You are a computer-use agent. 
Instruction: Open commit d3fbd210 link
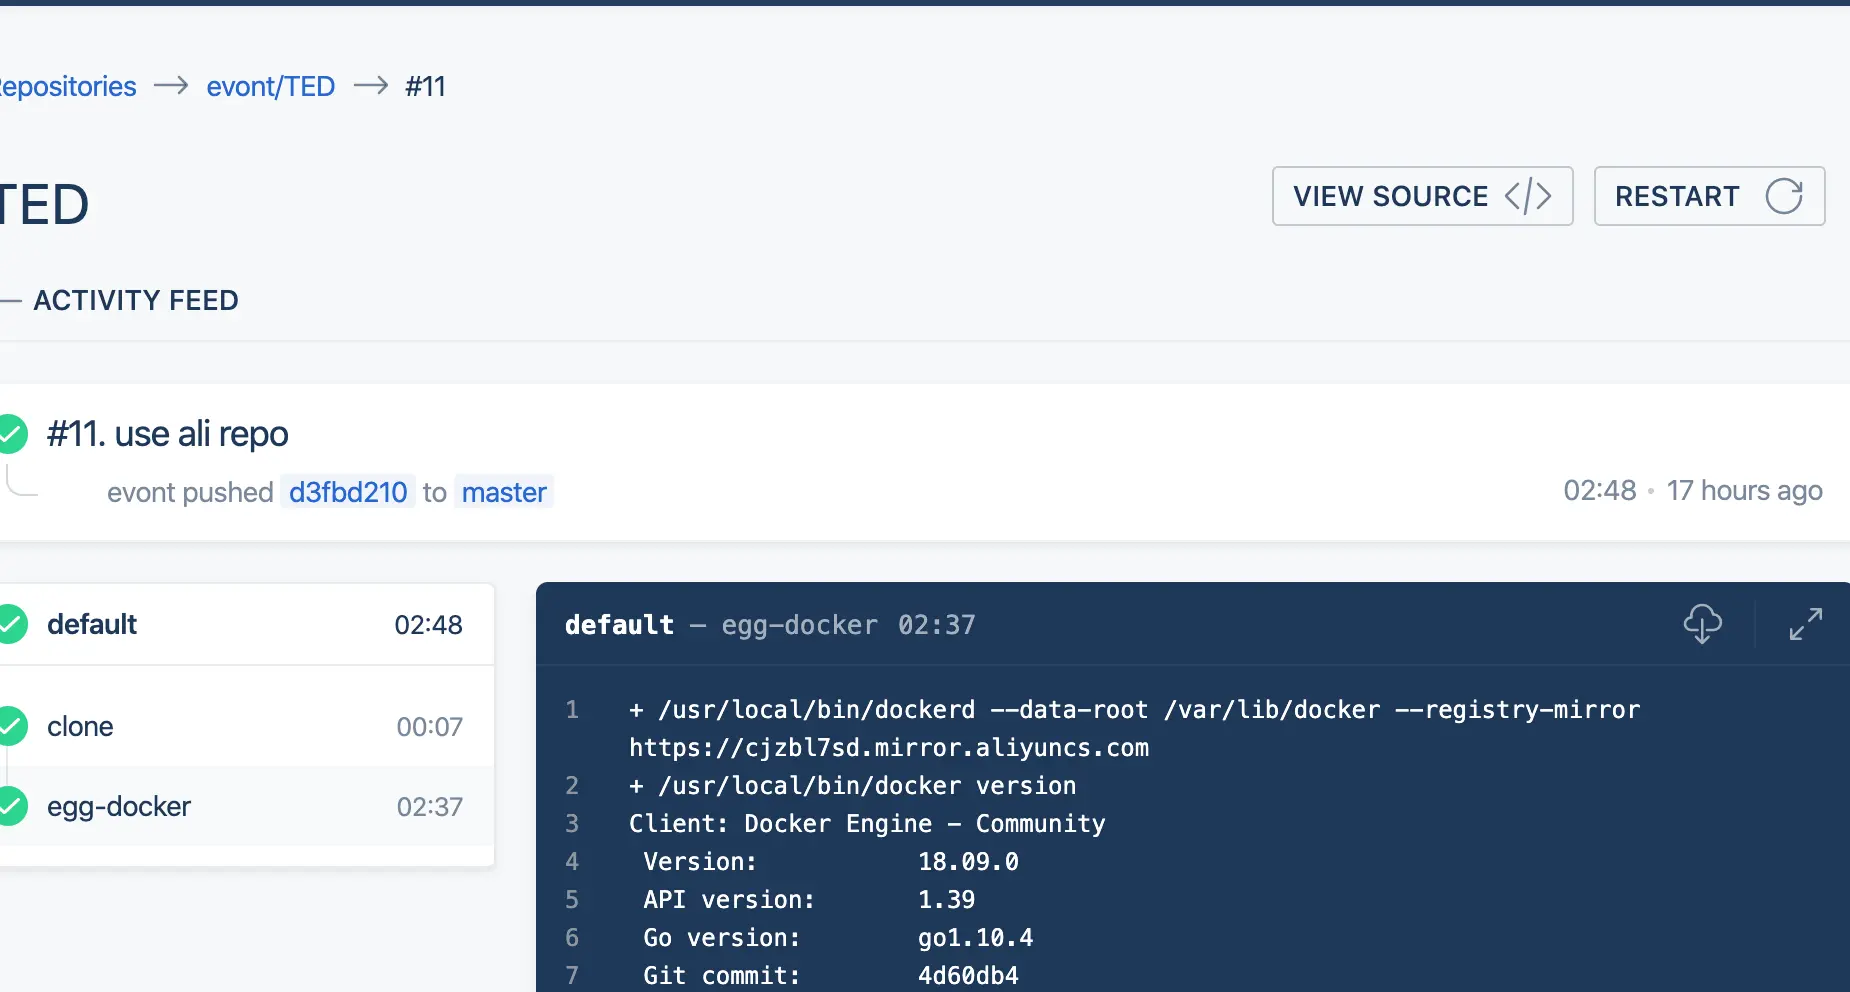coord(348,492)
